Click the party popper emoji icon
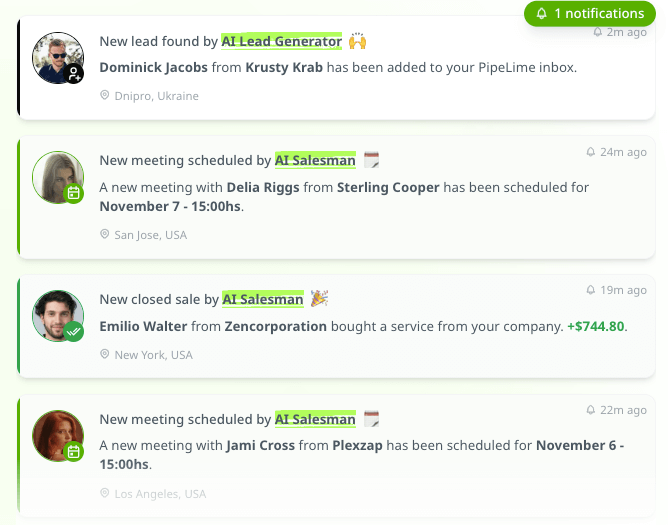 [319, 299]
